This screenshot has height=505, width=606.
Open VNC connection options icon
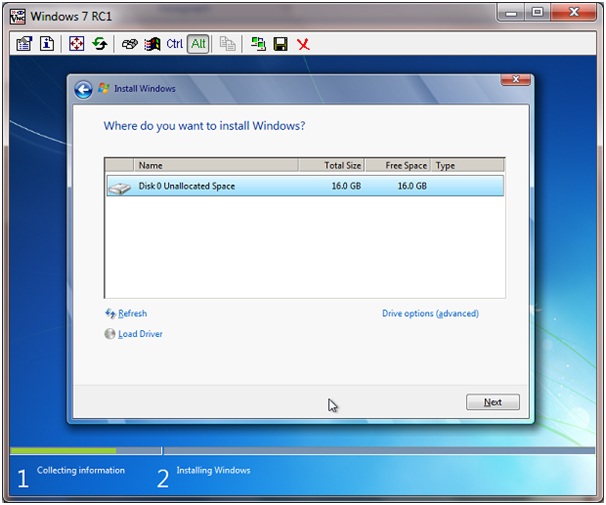(24, 44)
